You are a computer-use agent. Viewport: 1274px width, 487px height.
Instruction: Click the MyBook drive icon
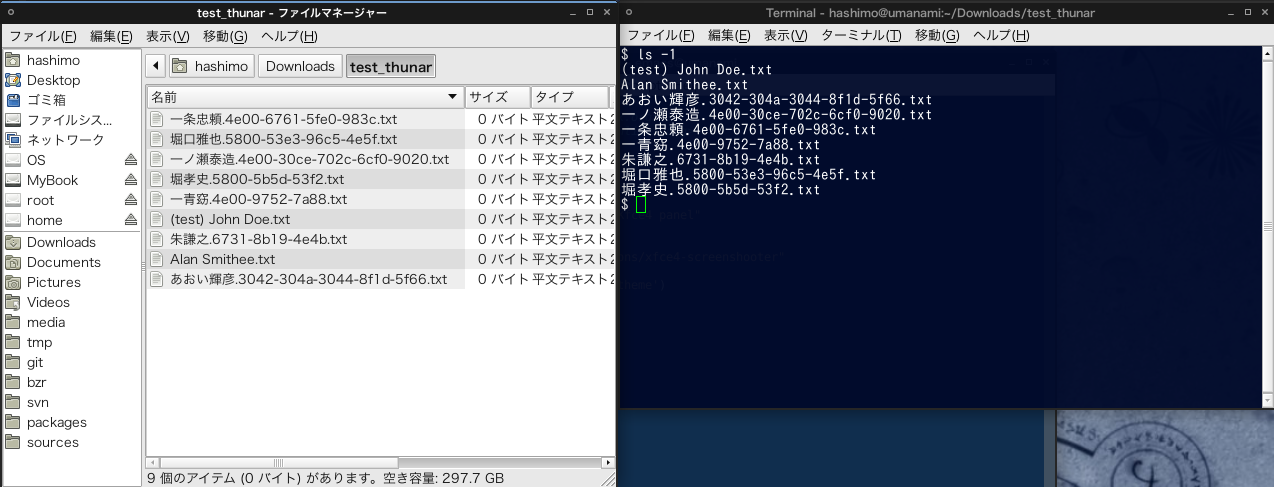pyautogui.click(x=13, y=180)
